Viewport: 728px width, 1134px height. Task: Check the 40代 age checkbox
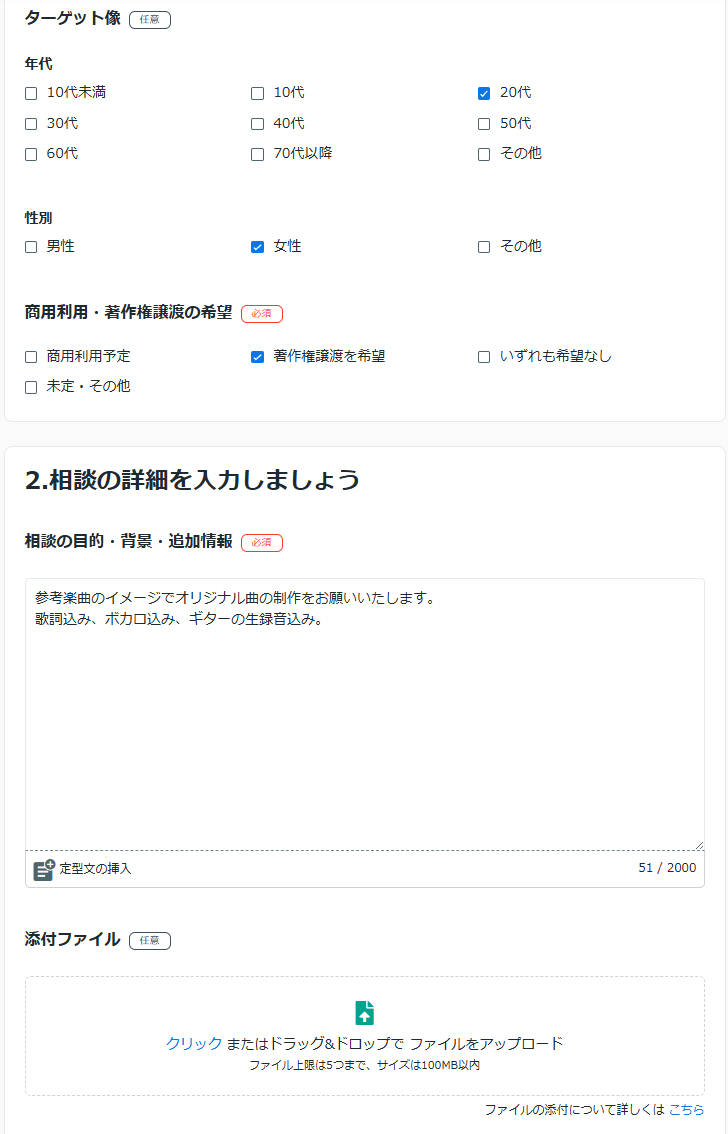click(x=257, y=124)
